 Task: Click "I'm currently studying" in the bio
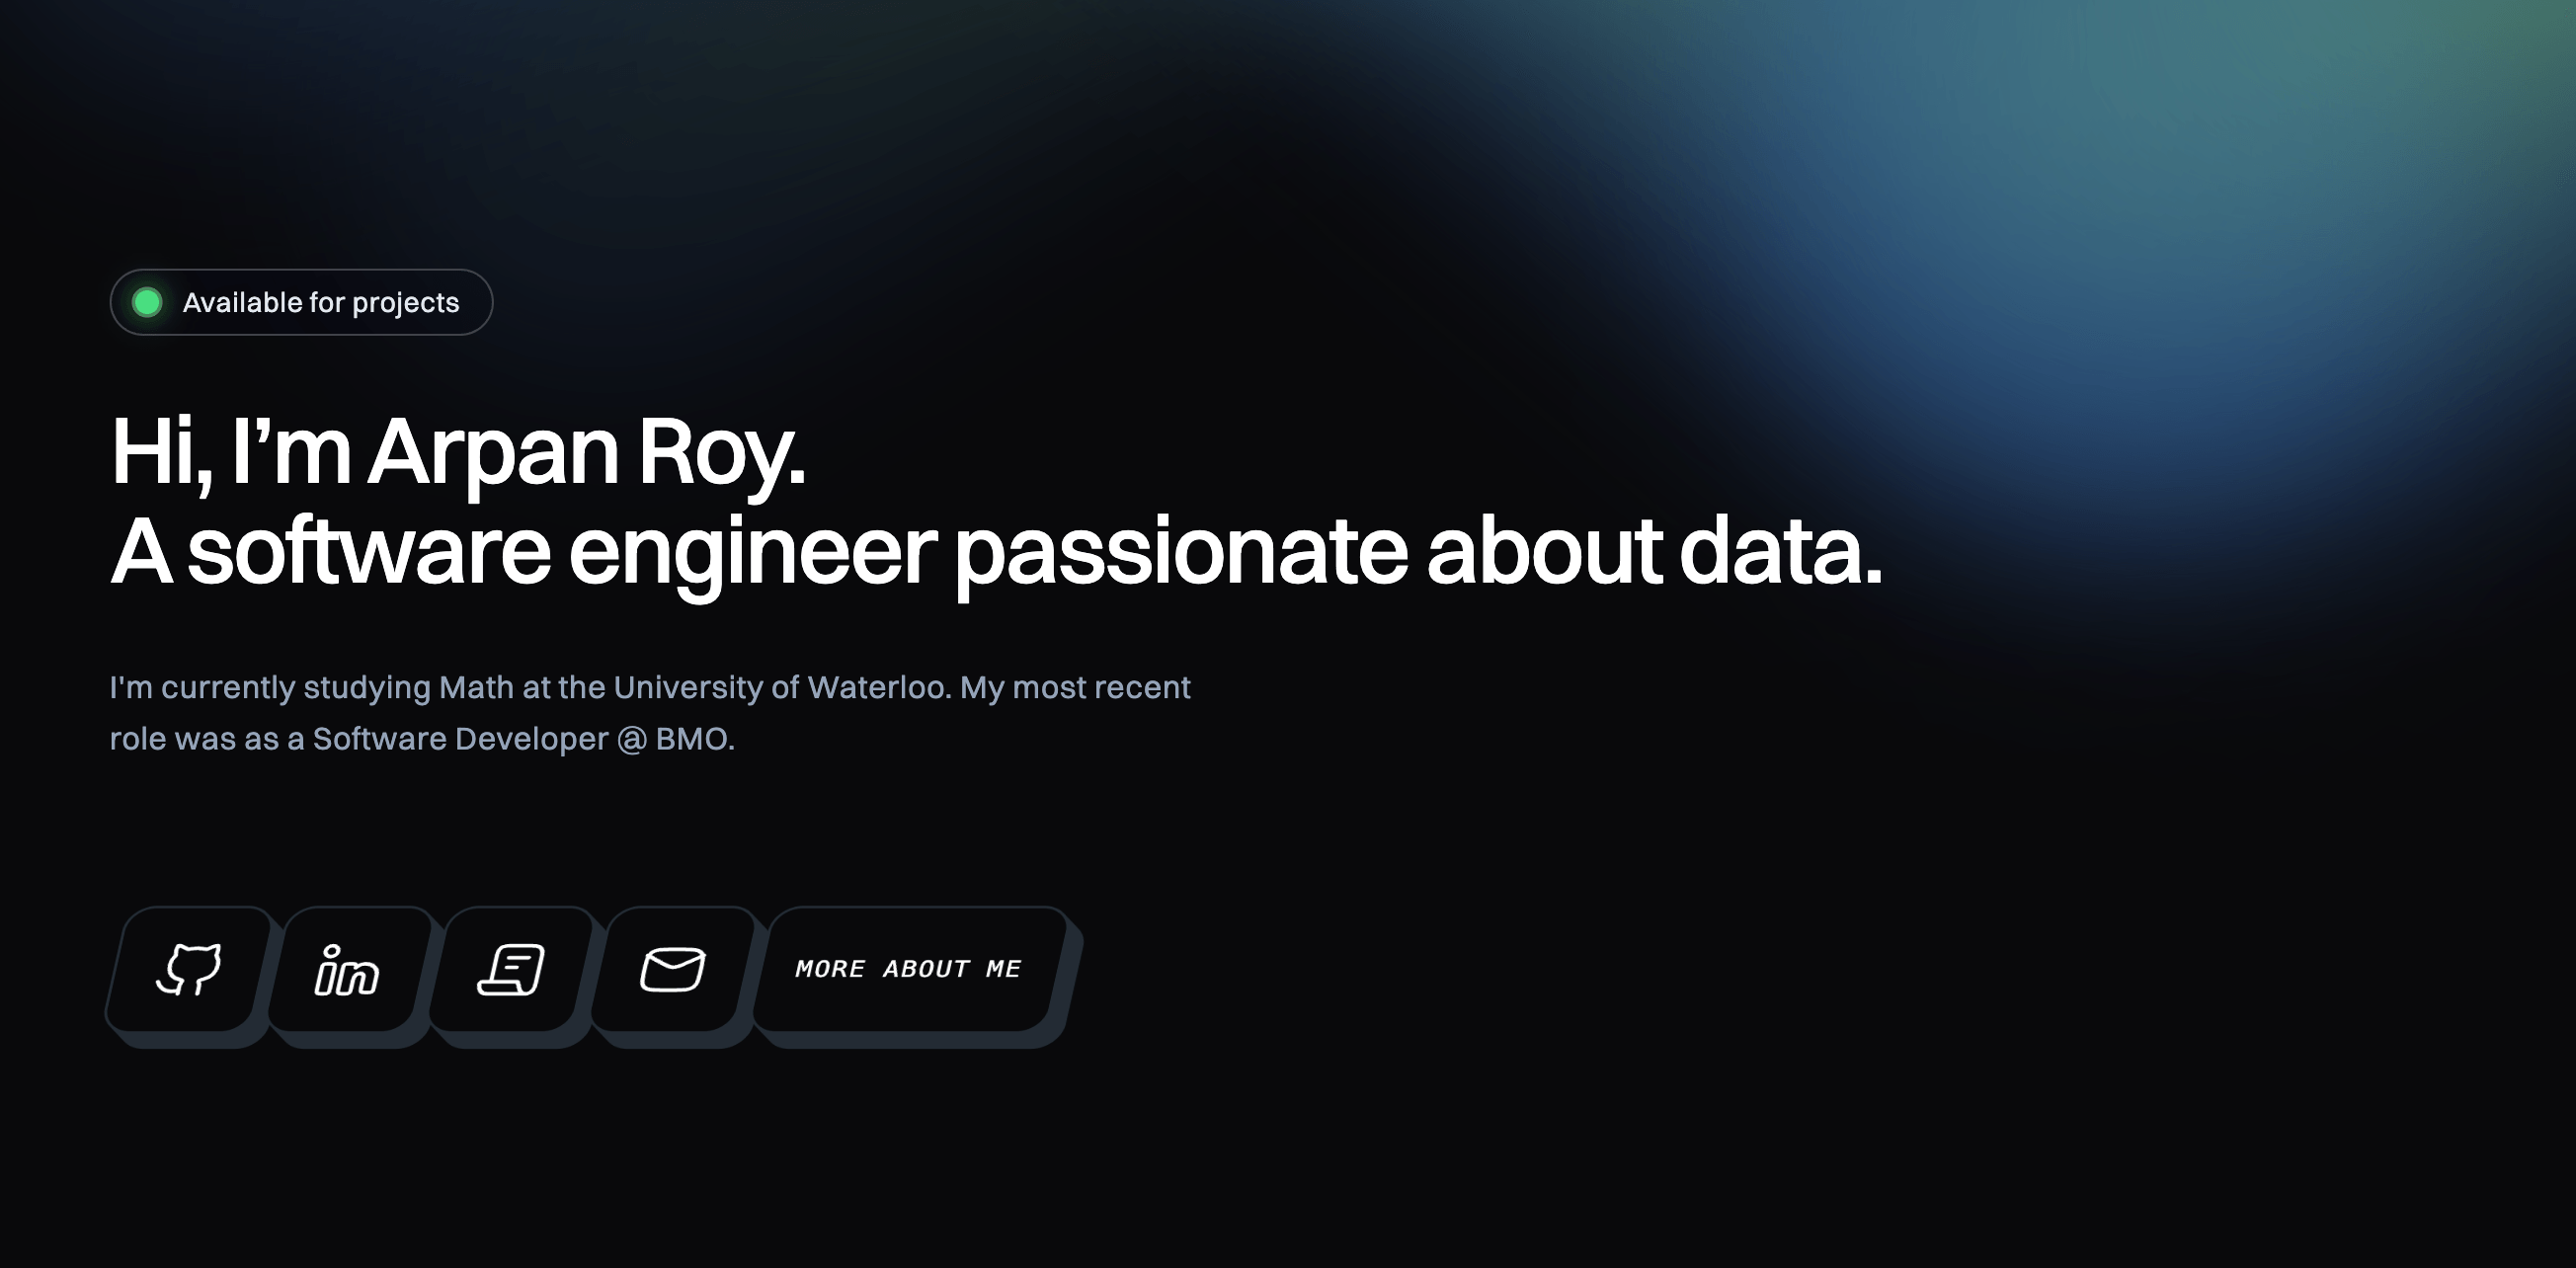270,688
